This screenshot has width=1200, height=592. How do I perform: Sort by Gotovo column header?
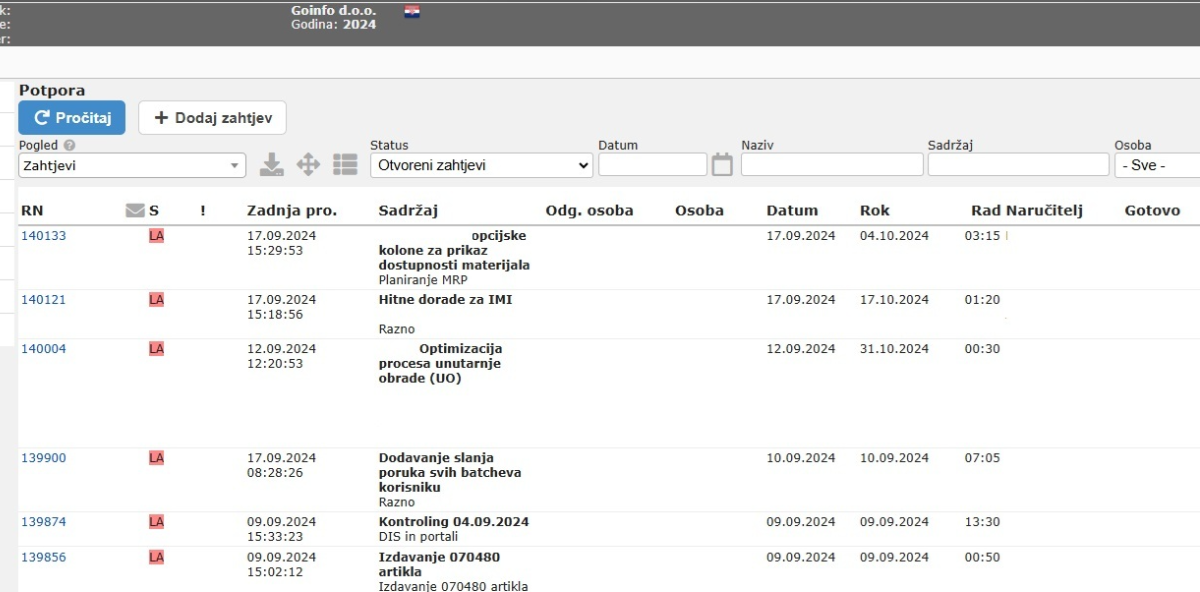click(1152, 211)
